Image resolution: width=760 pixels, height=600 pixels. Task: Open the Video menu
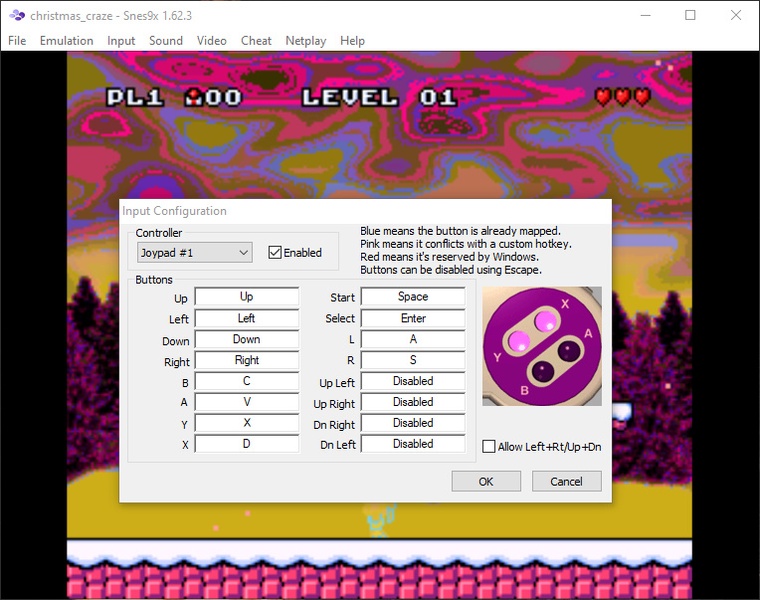pyautogui.click(x=211, y=41)
